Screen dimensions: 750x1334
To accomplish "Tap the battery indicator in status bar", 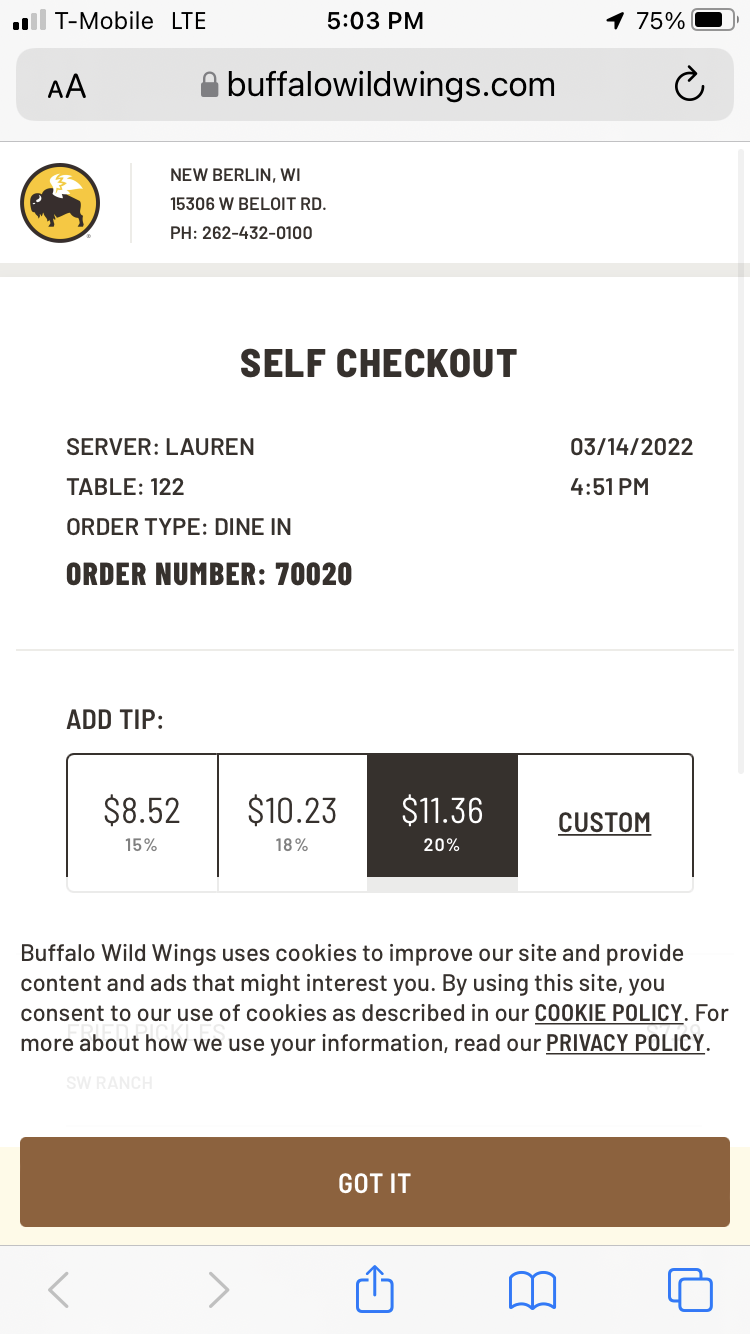I will (x=714, y=20).
